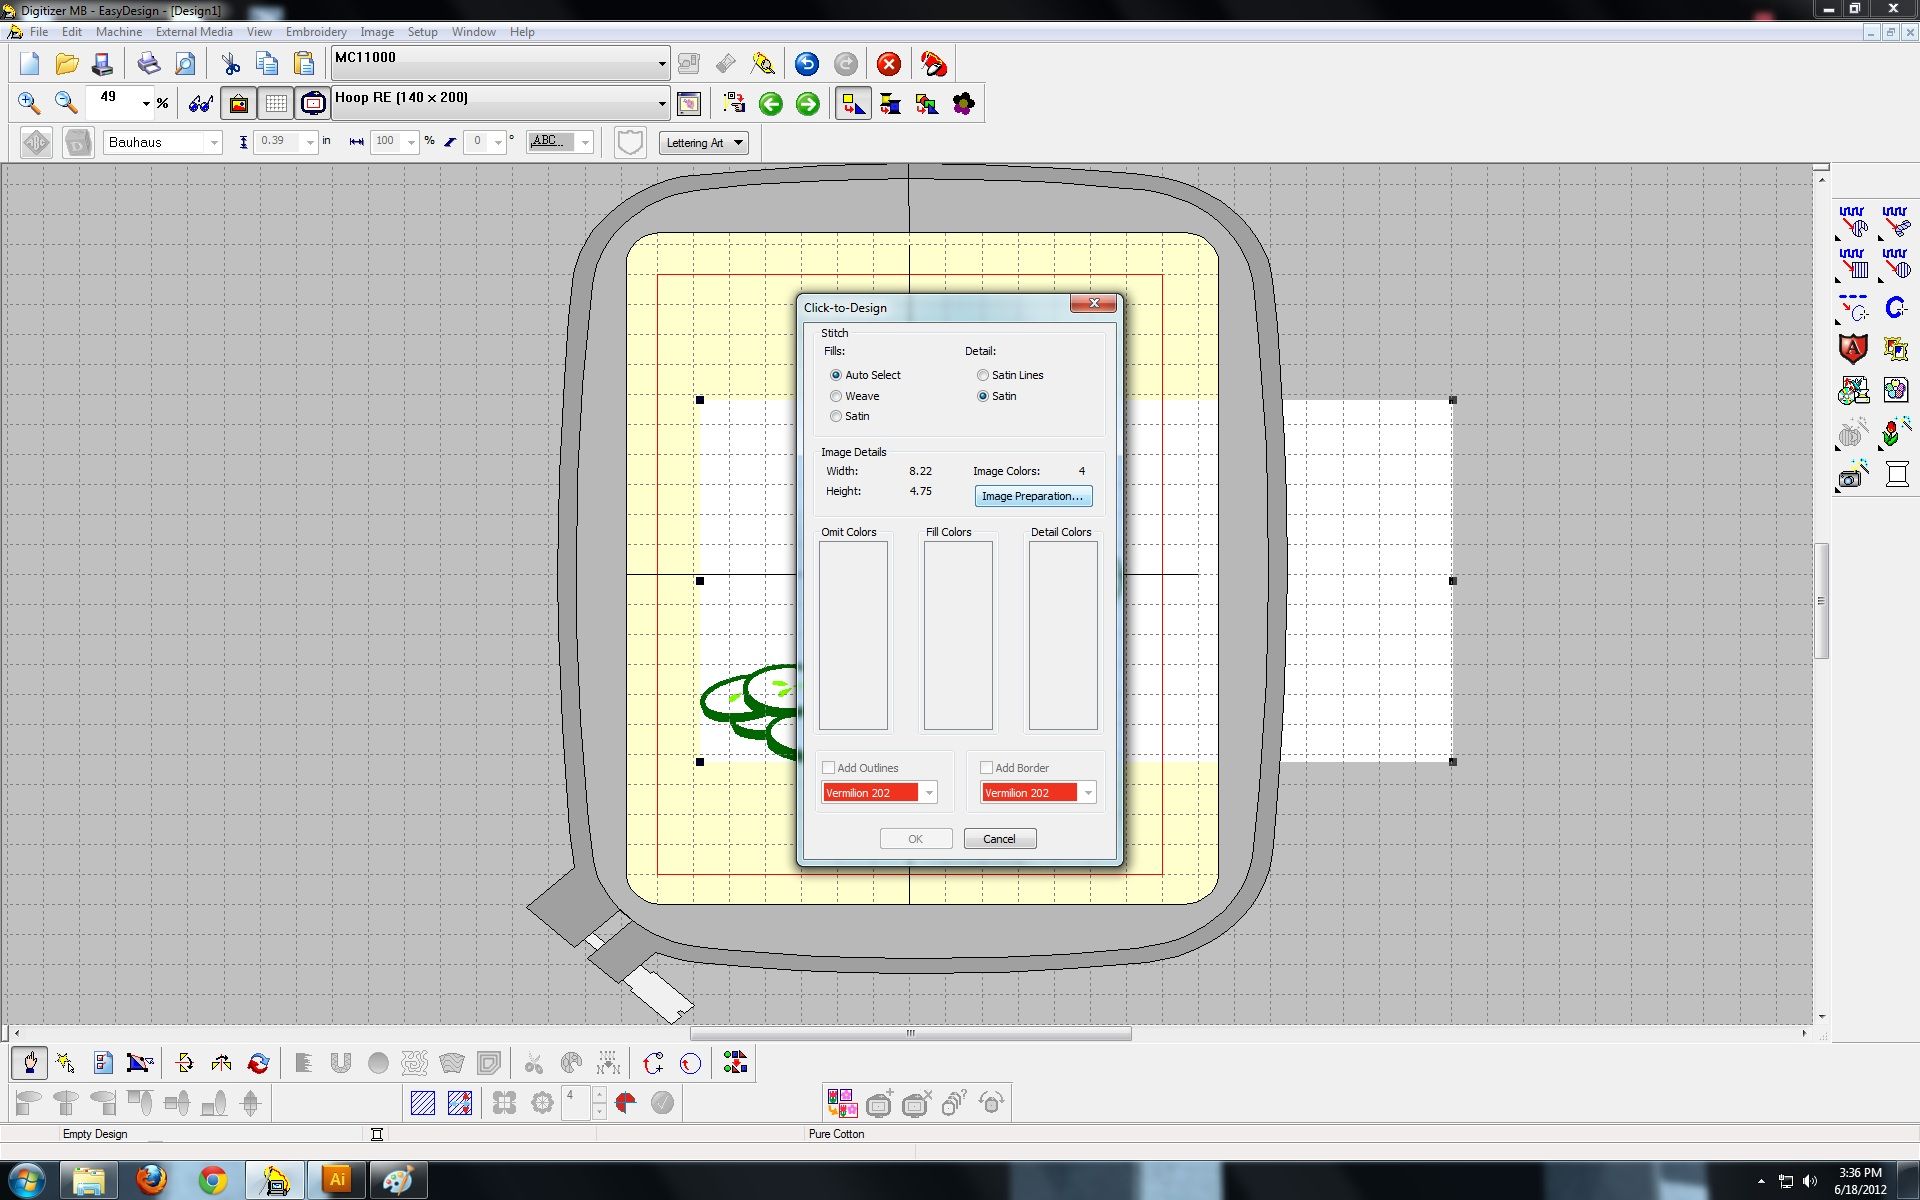The height and width of the screenshot is (1200, 1920).
Task: Open the Bauhaus font dropdown
Action: coord(212,142)
